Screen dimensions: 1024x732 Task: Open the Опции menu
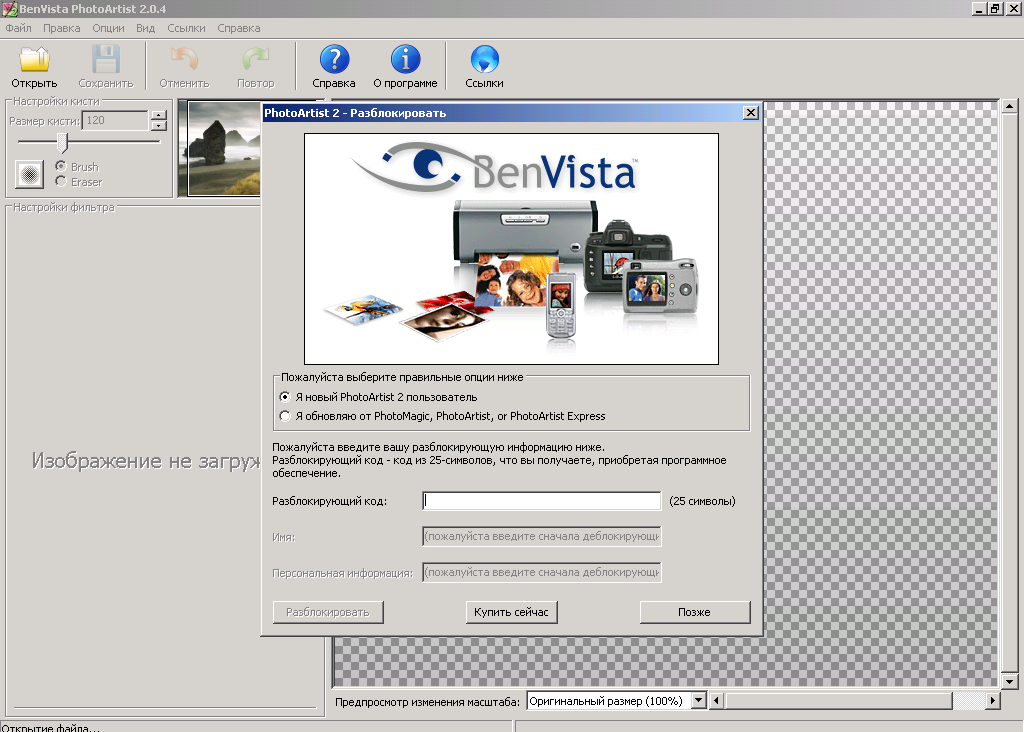(108, 28)
